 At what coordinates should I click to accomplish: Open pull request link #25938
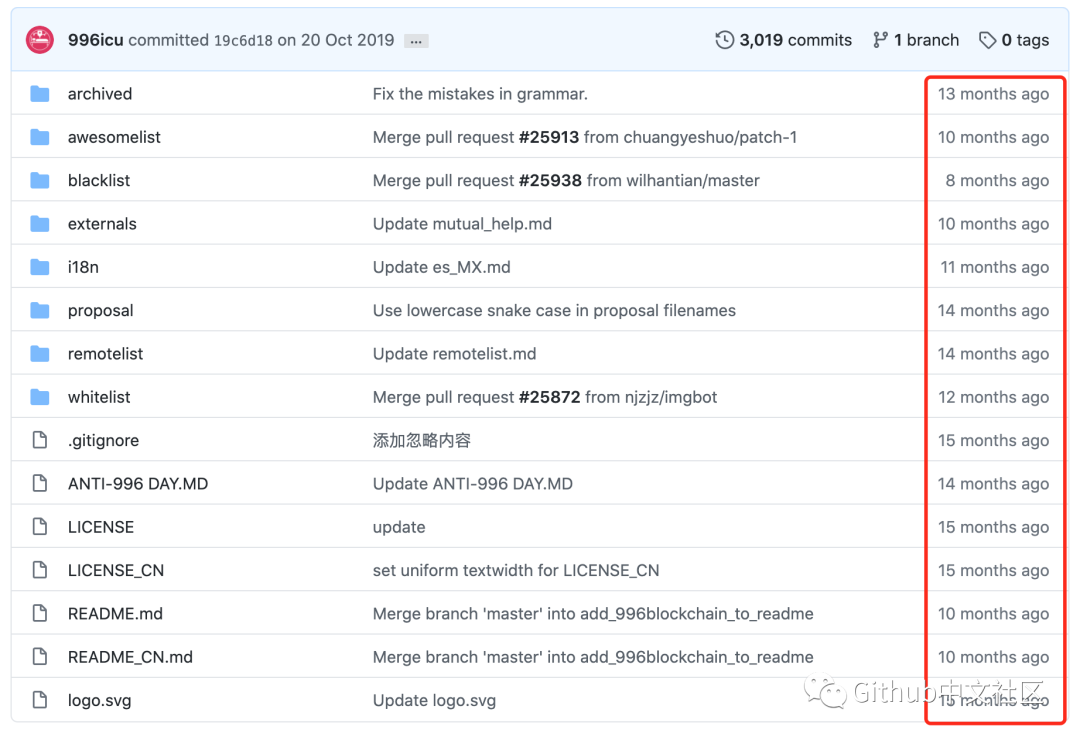550,180
